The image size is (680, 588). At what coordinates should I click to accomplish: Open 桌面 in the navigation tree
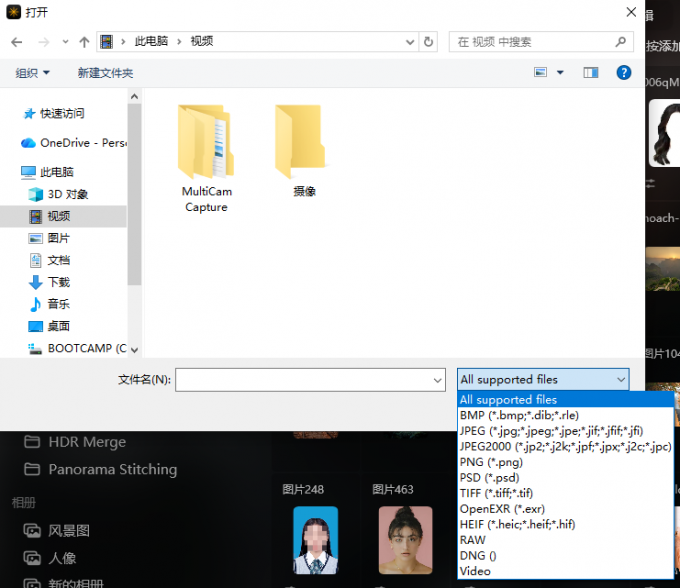[49, 326]
